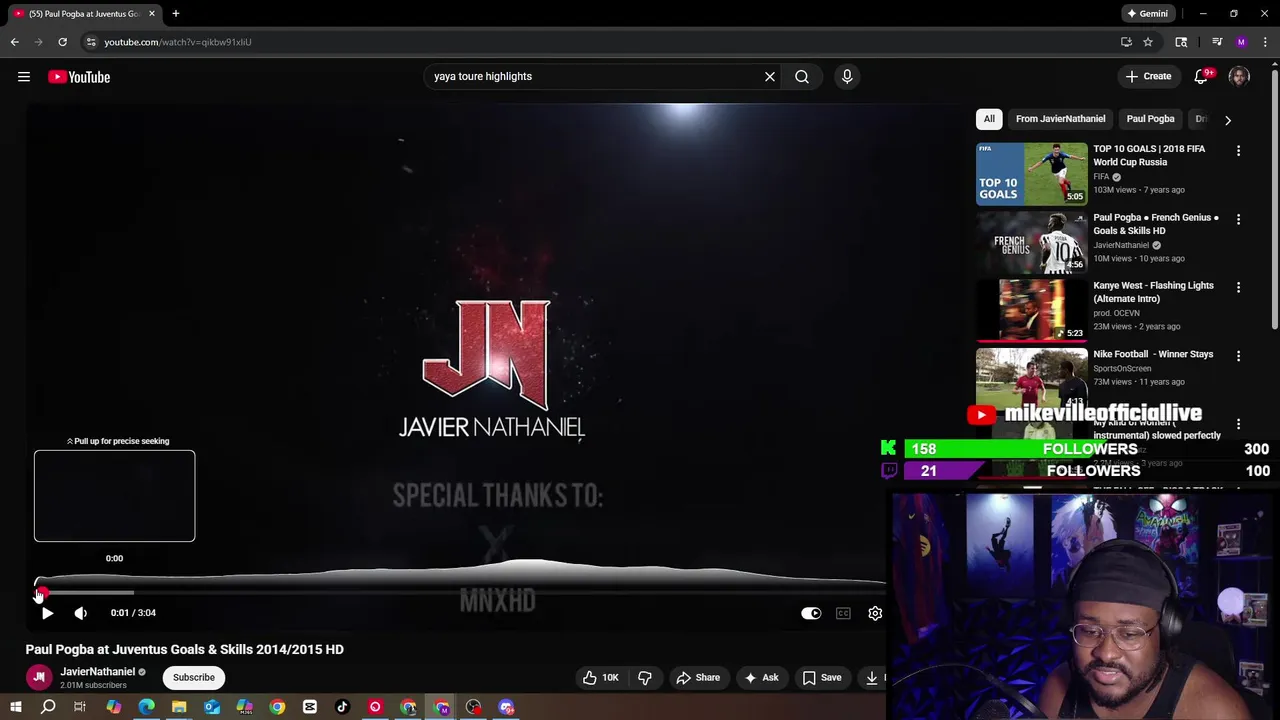Bookmark this page with the star
Image resolution: width=1280 pixels, height=720 pixels.
tap(1148, 42)
